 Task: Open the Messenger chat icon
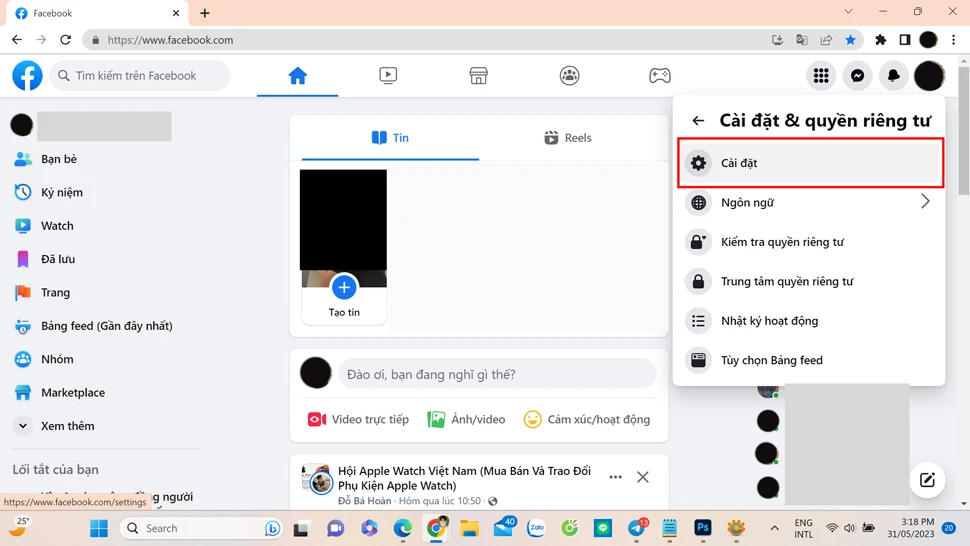coord(857,75)
